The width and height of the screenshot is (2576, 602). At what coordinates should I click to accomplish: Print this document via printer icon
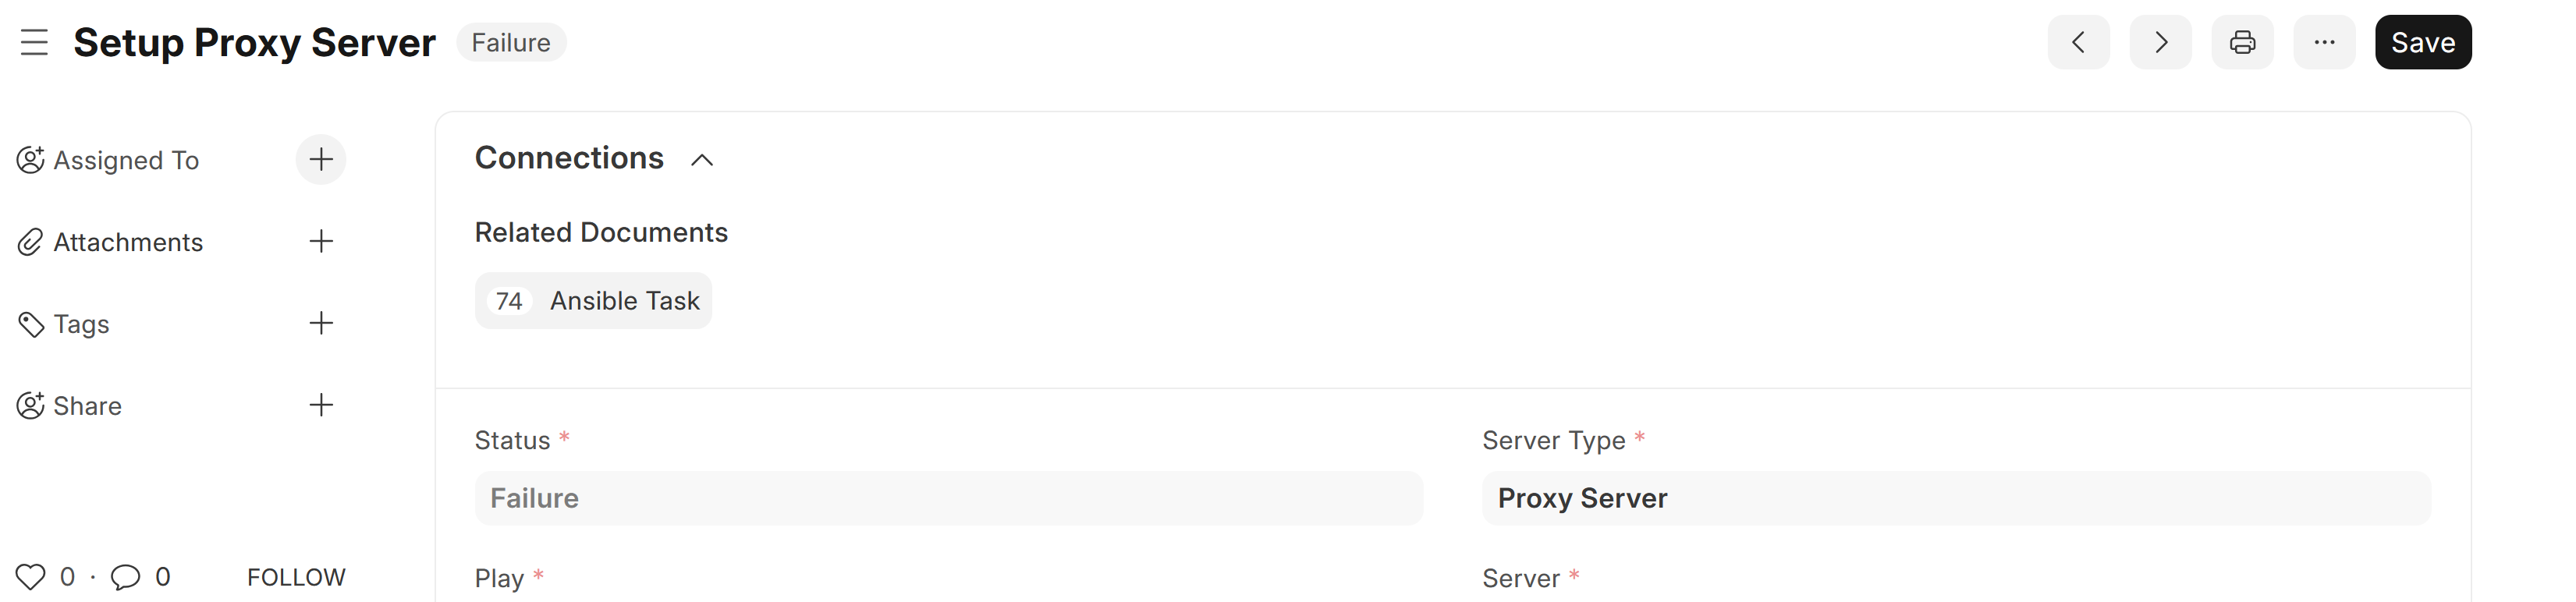click(2242, 42)
